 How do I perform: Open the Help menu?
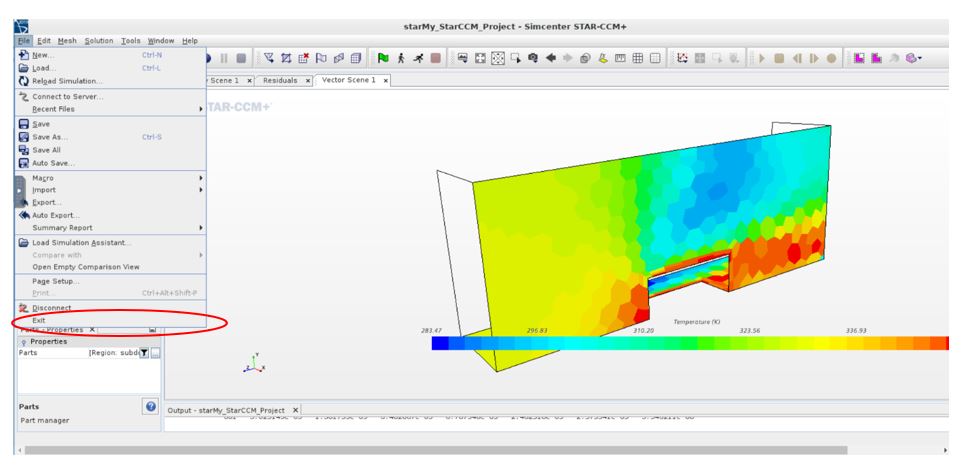pos(190,41)
